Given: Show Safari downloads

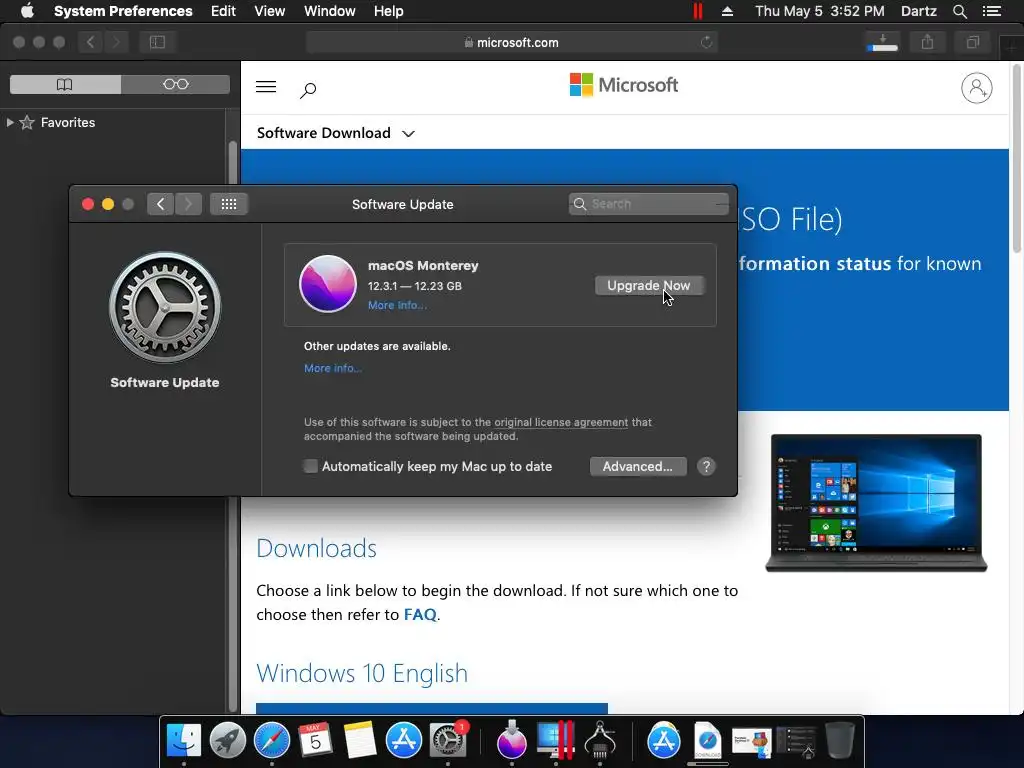Looking at the screenshot, I should [x=882, y=42].
